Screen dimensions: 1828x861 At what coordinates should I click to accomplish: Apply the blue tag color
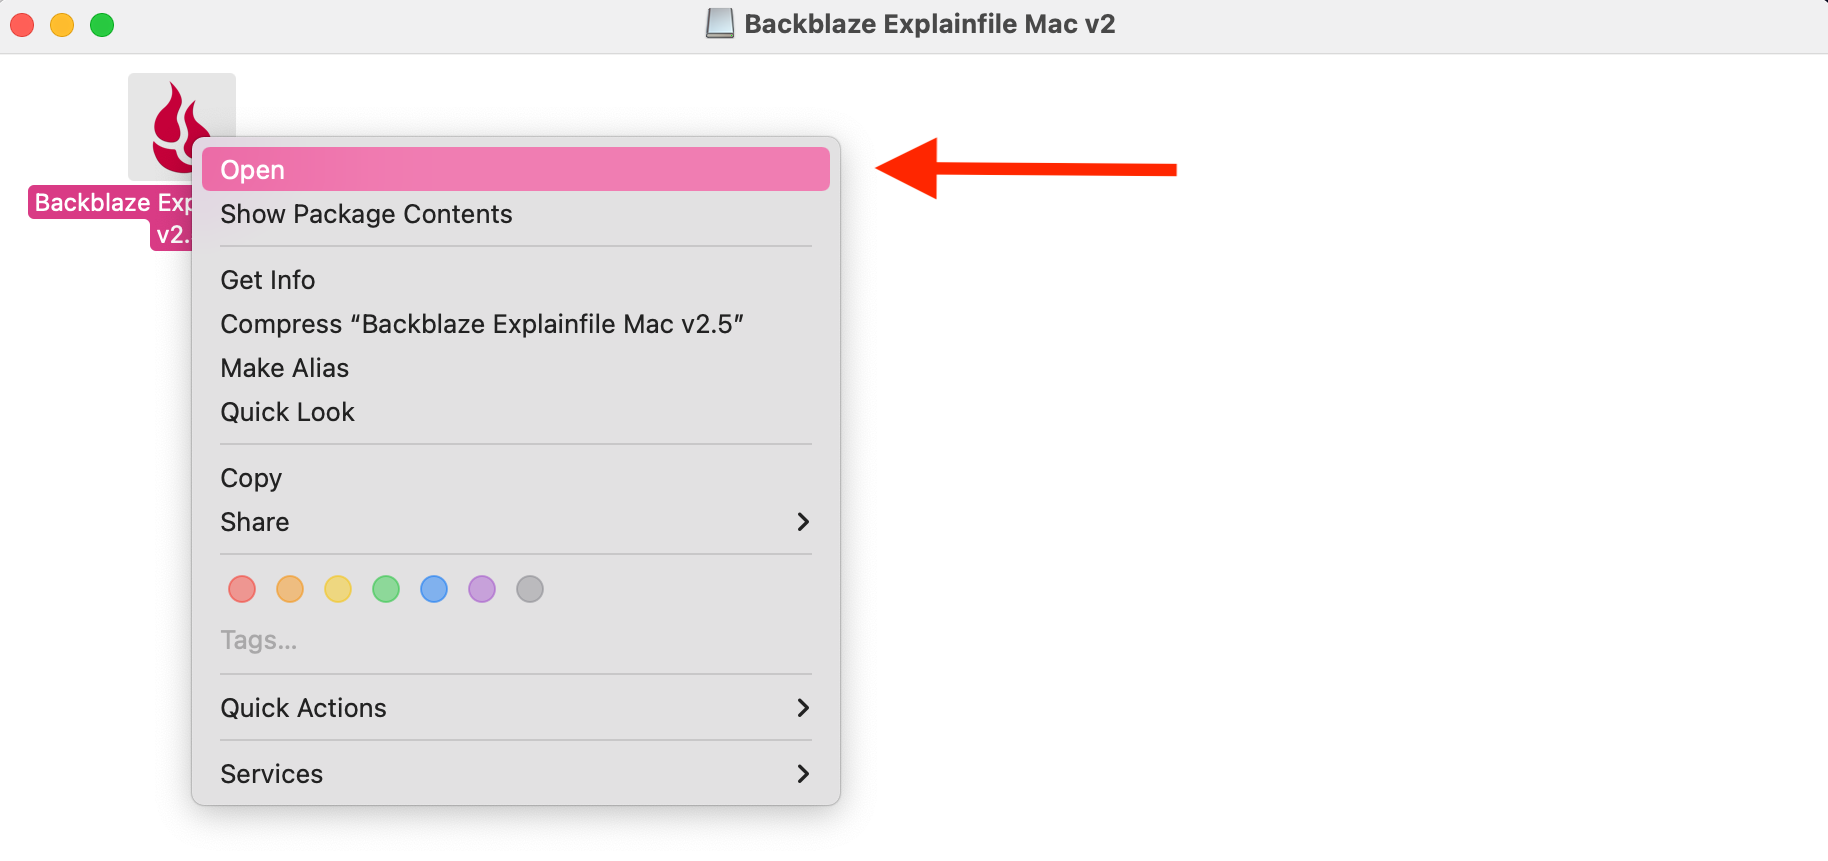click(434, 589)
